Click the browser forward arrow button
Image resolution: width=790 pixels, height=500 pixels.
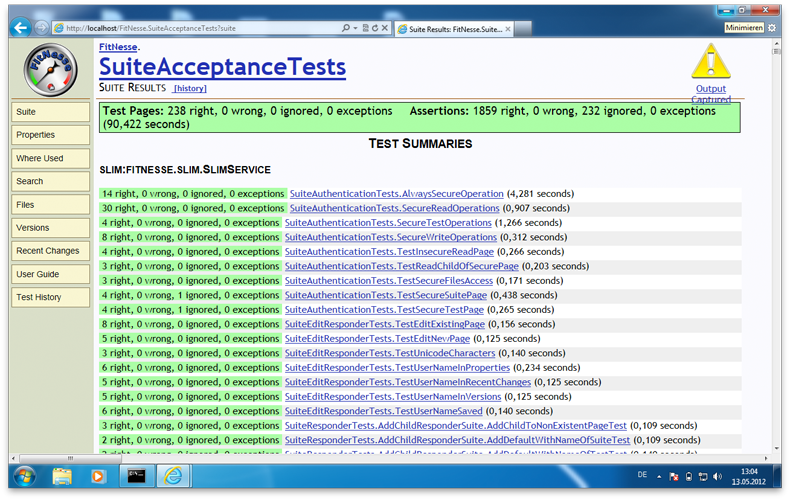coord(41,28)
